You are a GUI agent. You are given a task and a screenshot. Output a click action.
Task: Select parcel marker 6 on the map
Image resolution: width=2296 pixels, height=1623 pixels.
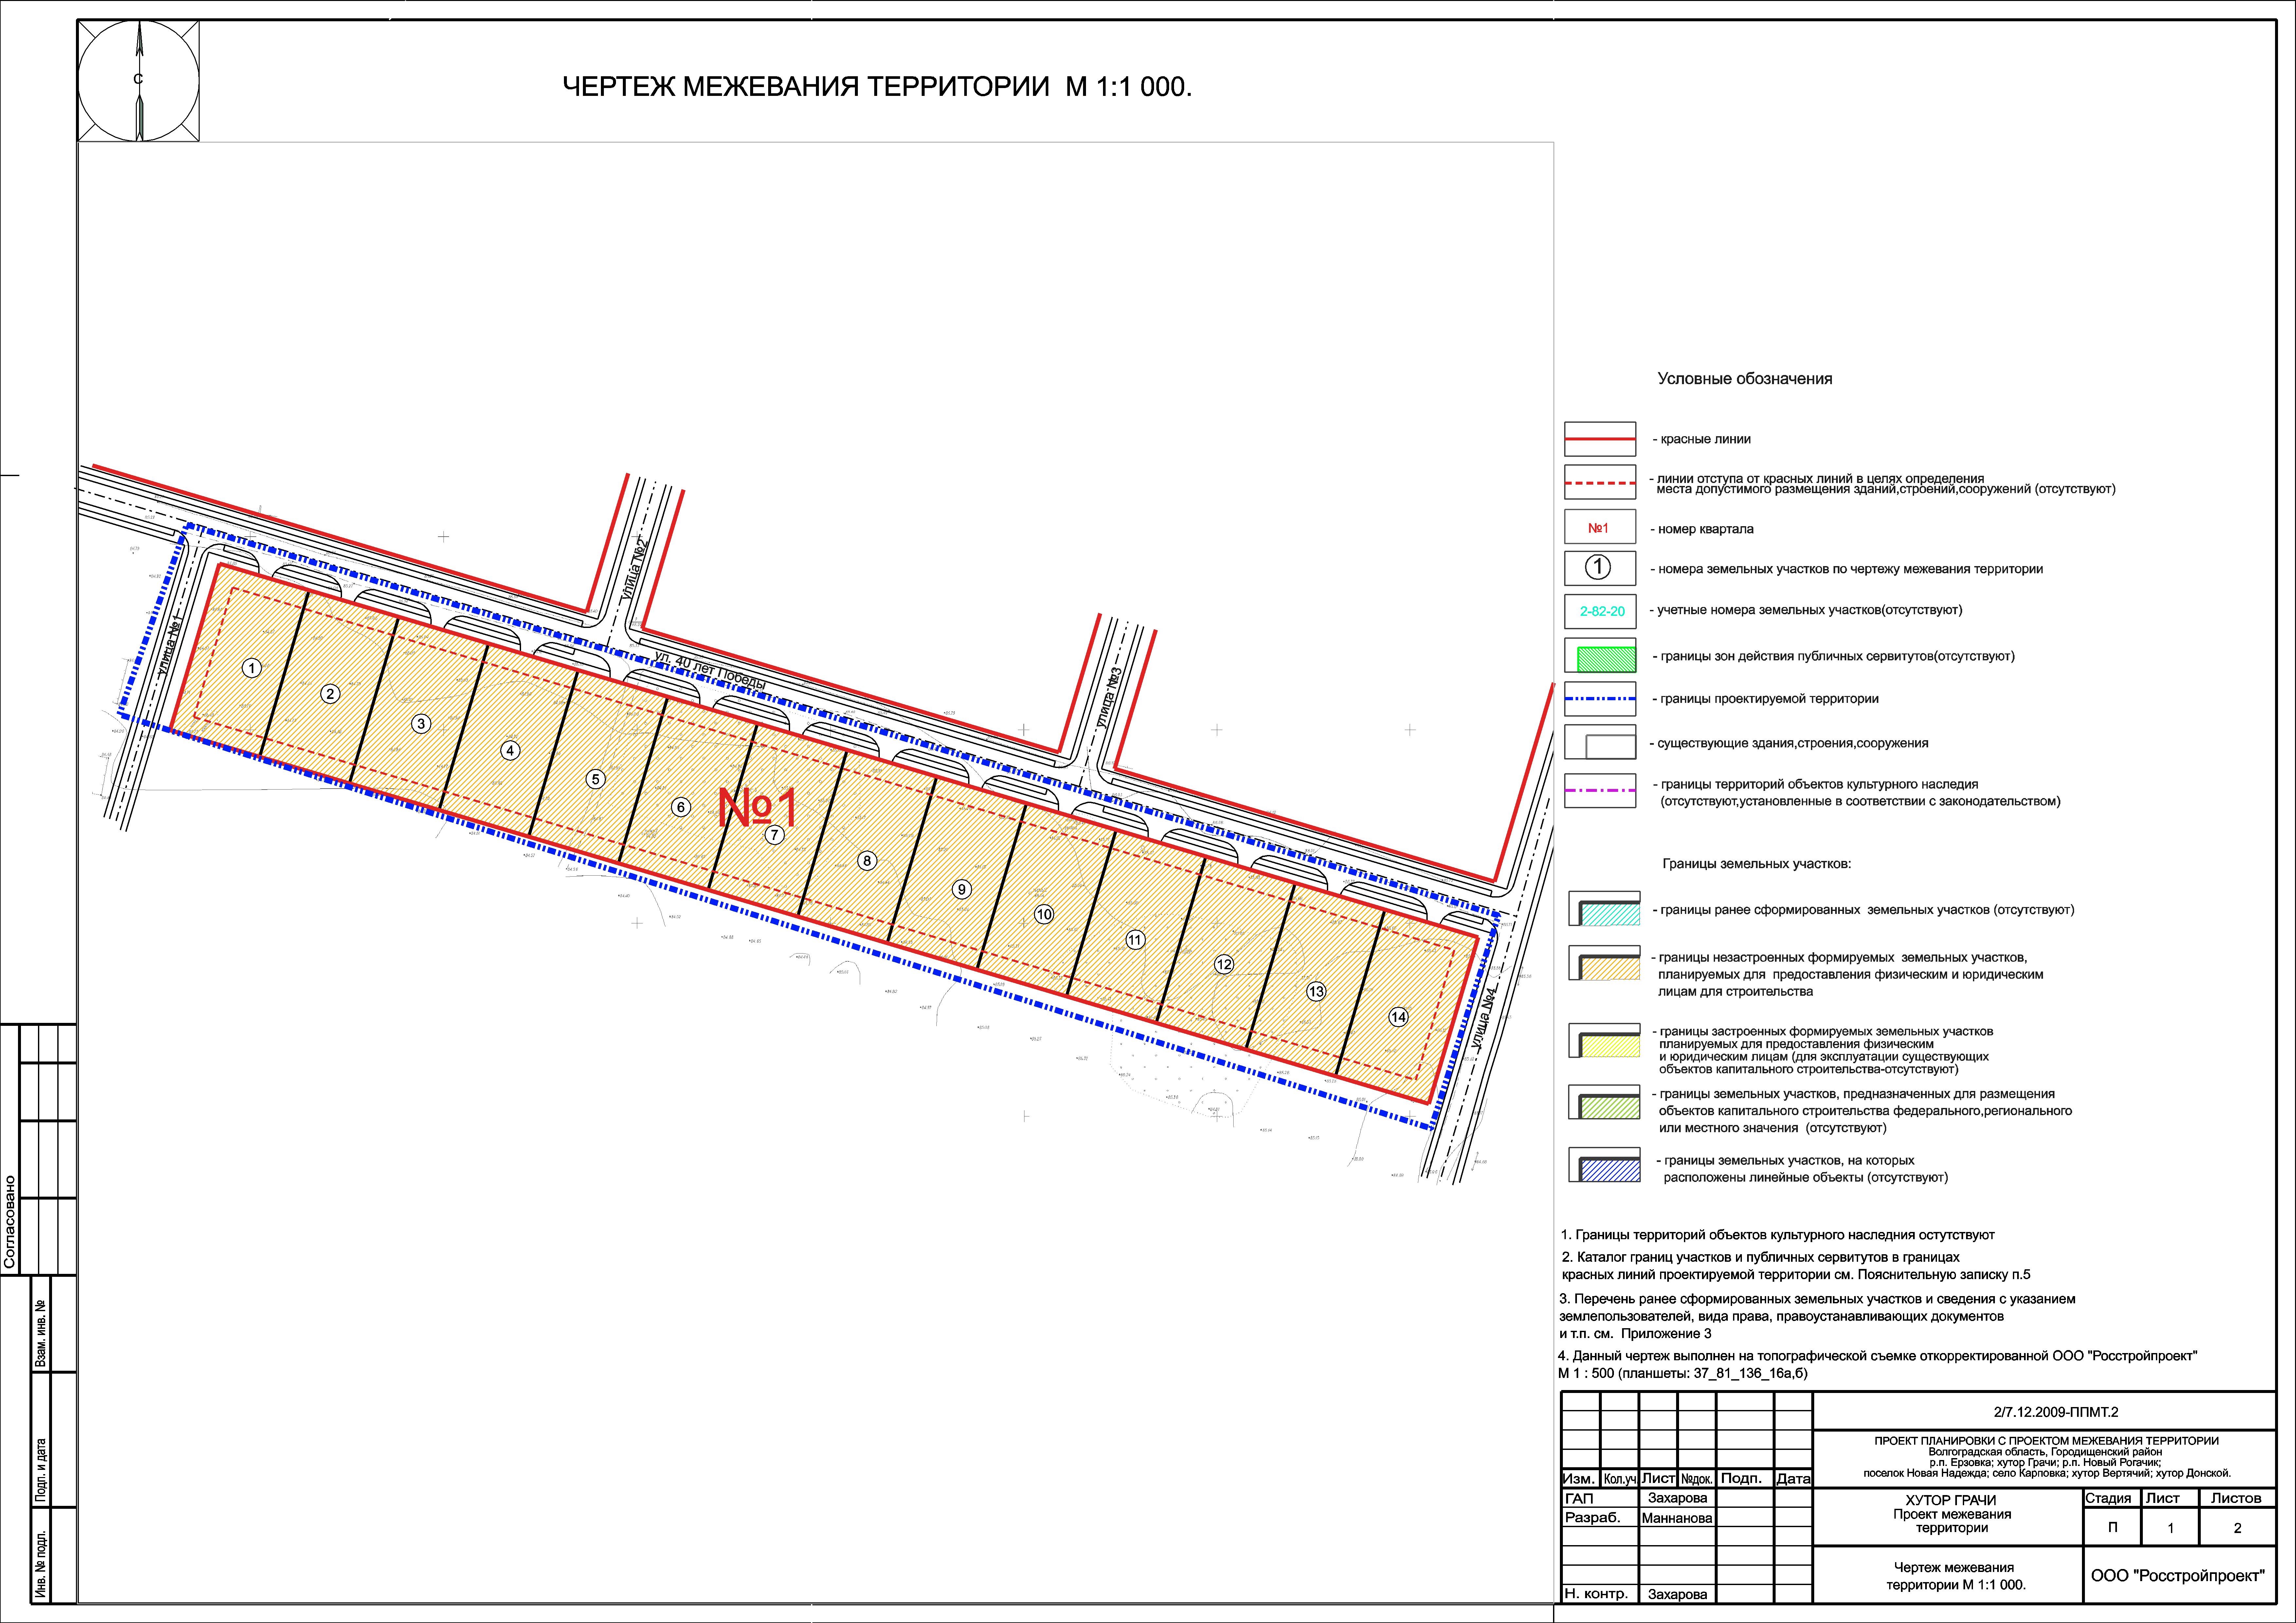tap(681, 807)
